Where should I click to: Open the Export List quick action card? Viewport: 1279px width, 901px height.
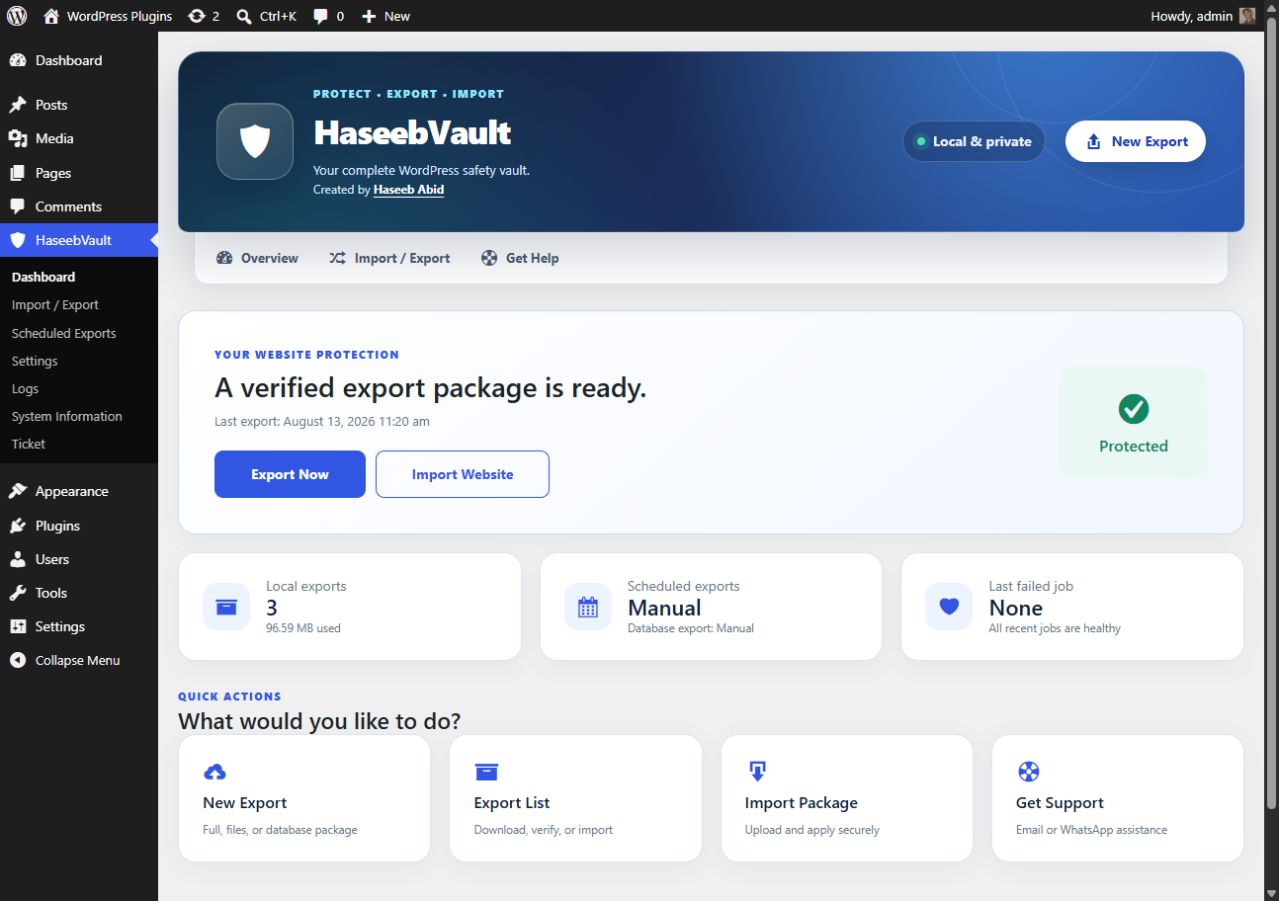click(x=575, y=798)
